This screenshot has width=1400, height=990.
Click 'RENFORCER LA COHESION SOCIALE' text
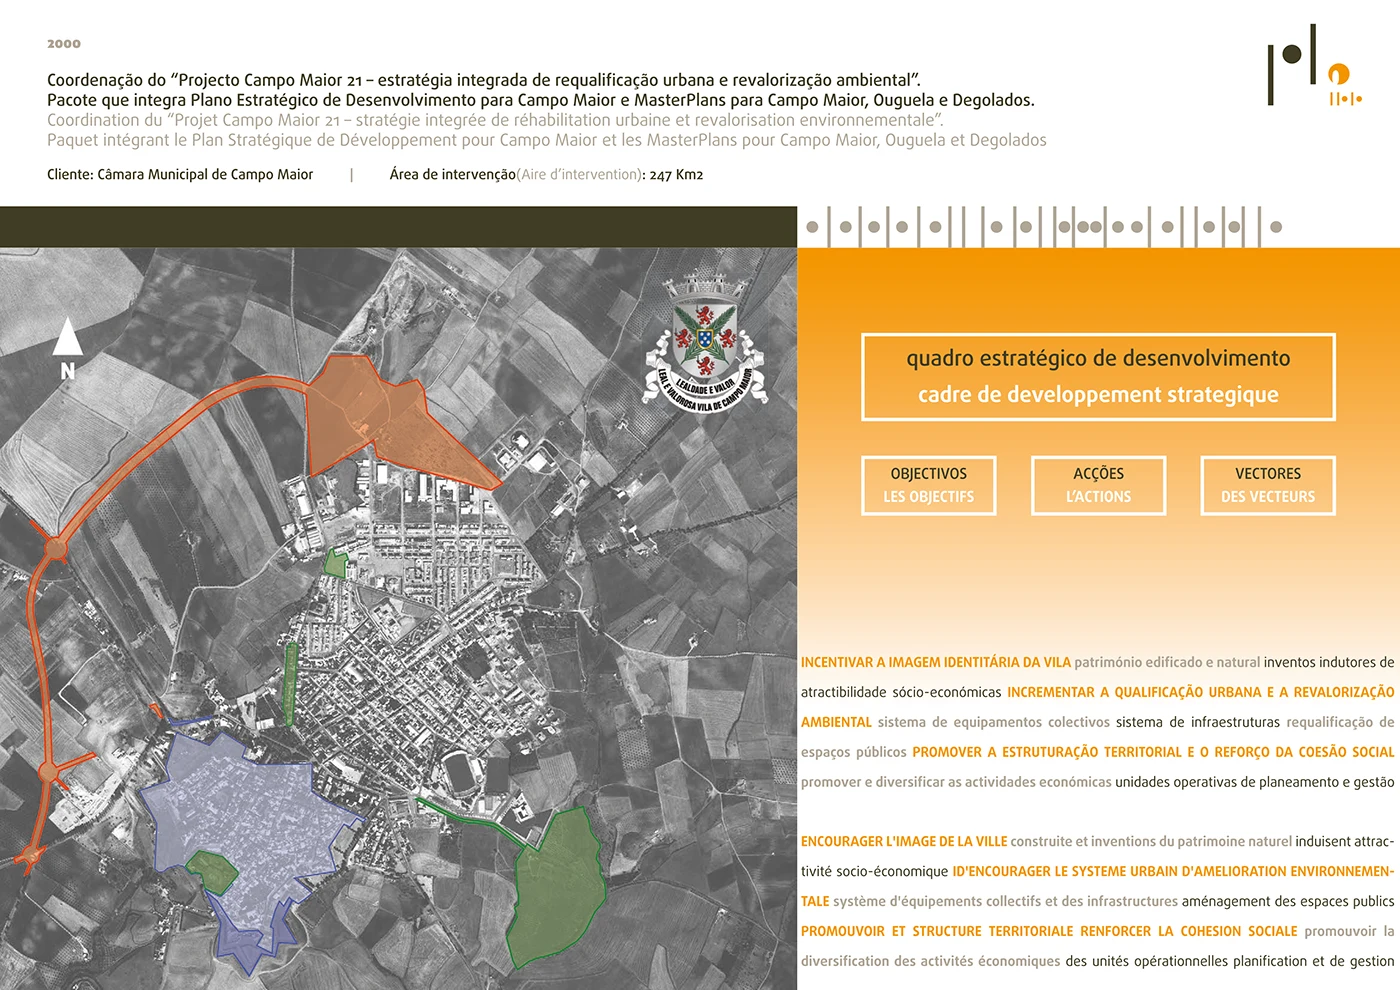pyautogui.click(x=1189, y=931)
